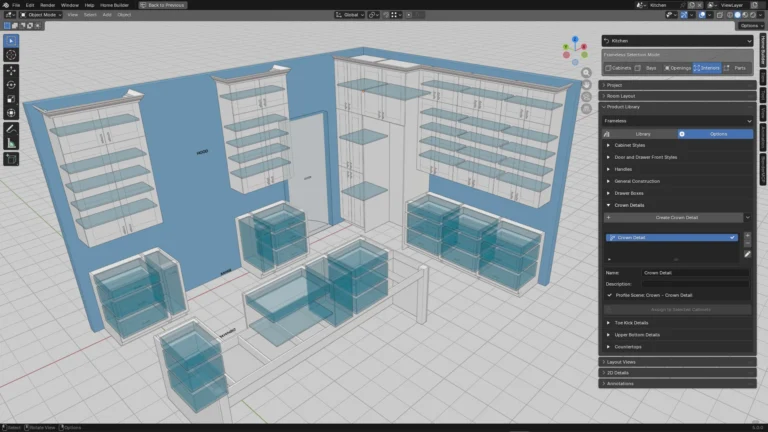
Task: Click Create Crown Detail button
Action: pyautogui.click(x=674, y=217)
